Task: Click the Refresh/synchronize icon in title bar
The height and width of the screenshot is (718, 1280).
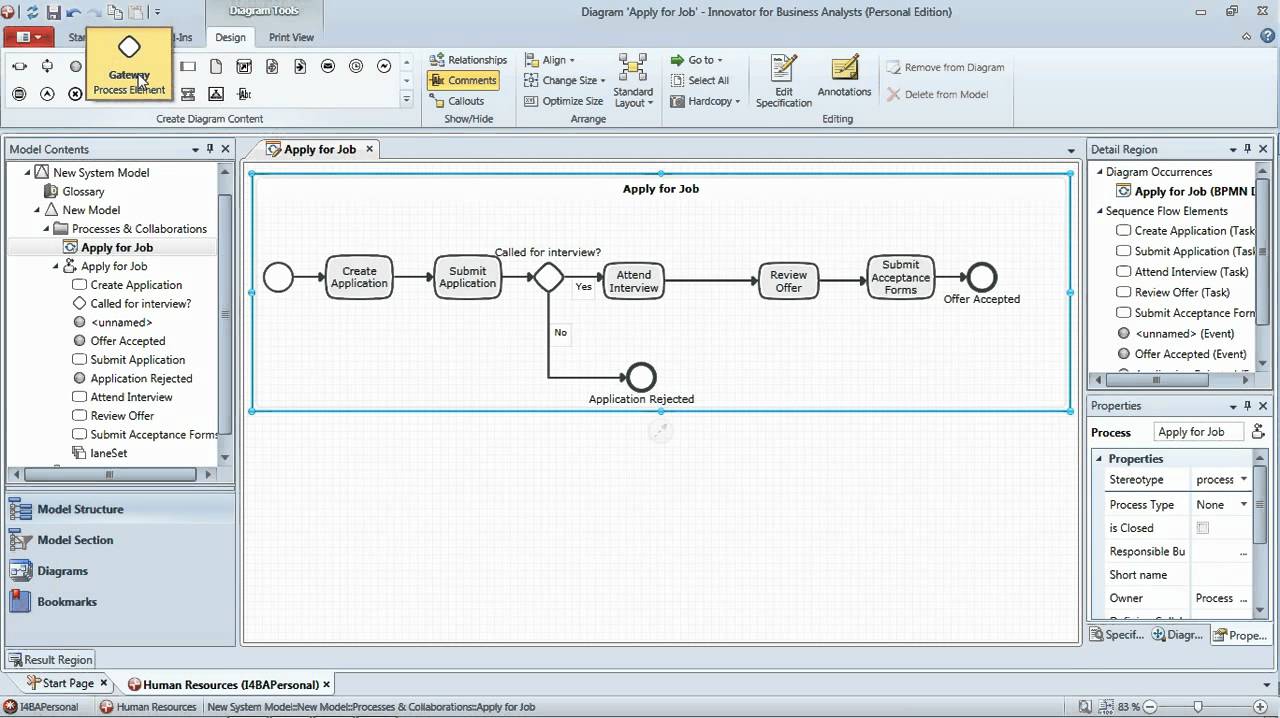Action: [x=32, y=12]
